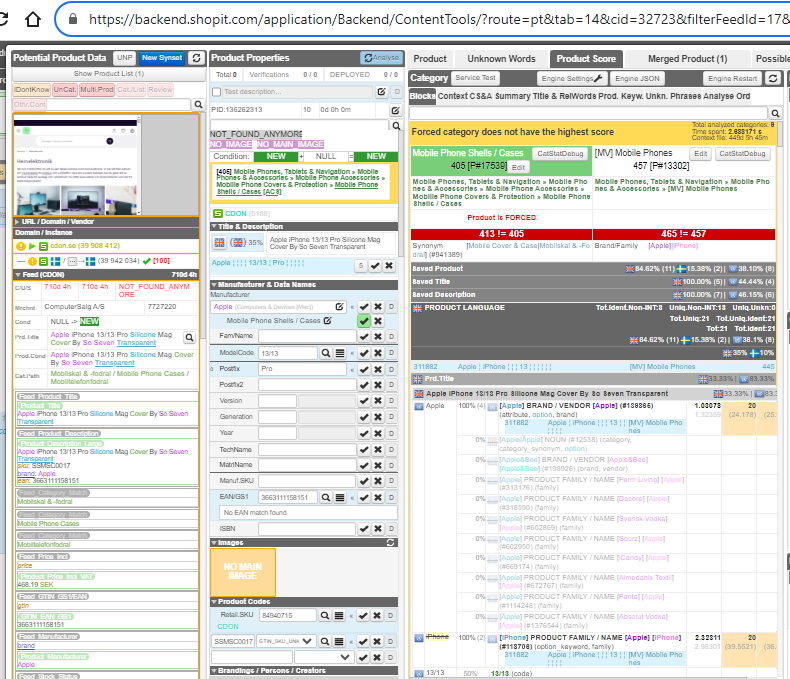Screen dimensions: 790x679
Task: Click Show Product List (1)
Action: pyautogui.click(x=109, y=74)
